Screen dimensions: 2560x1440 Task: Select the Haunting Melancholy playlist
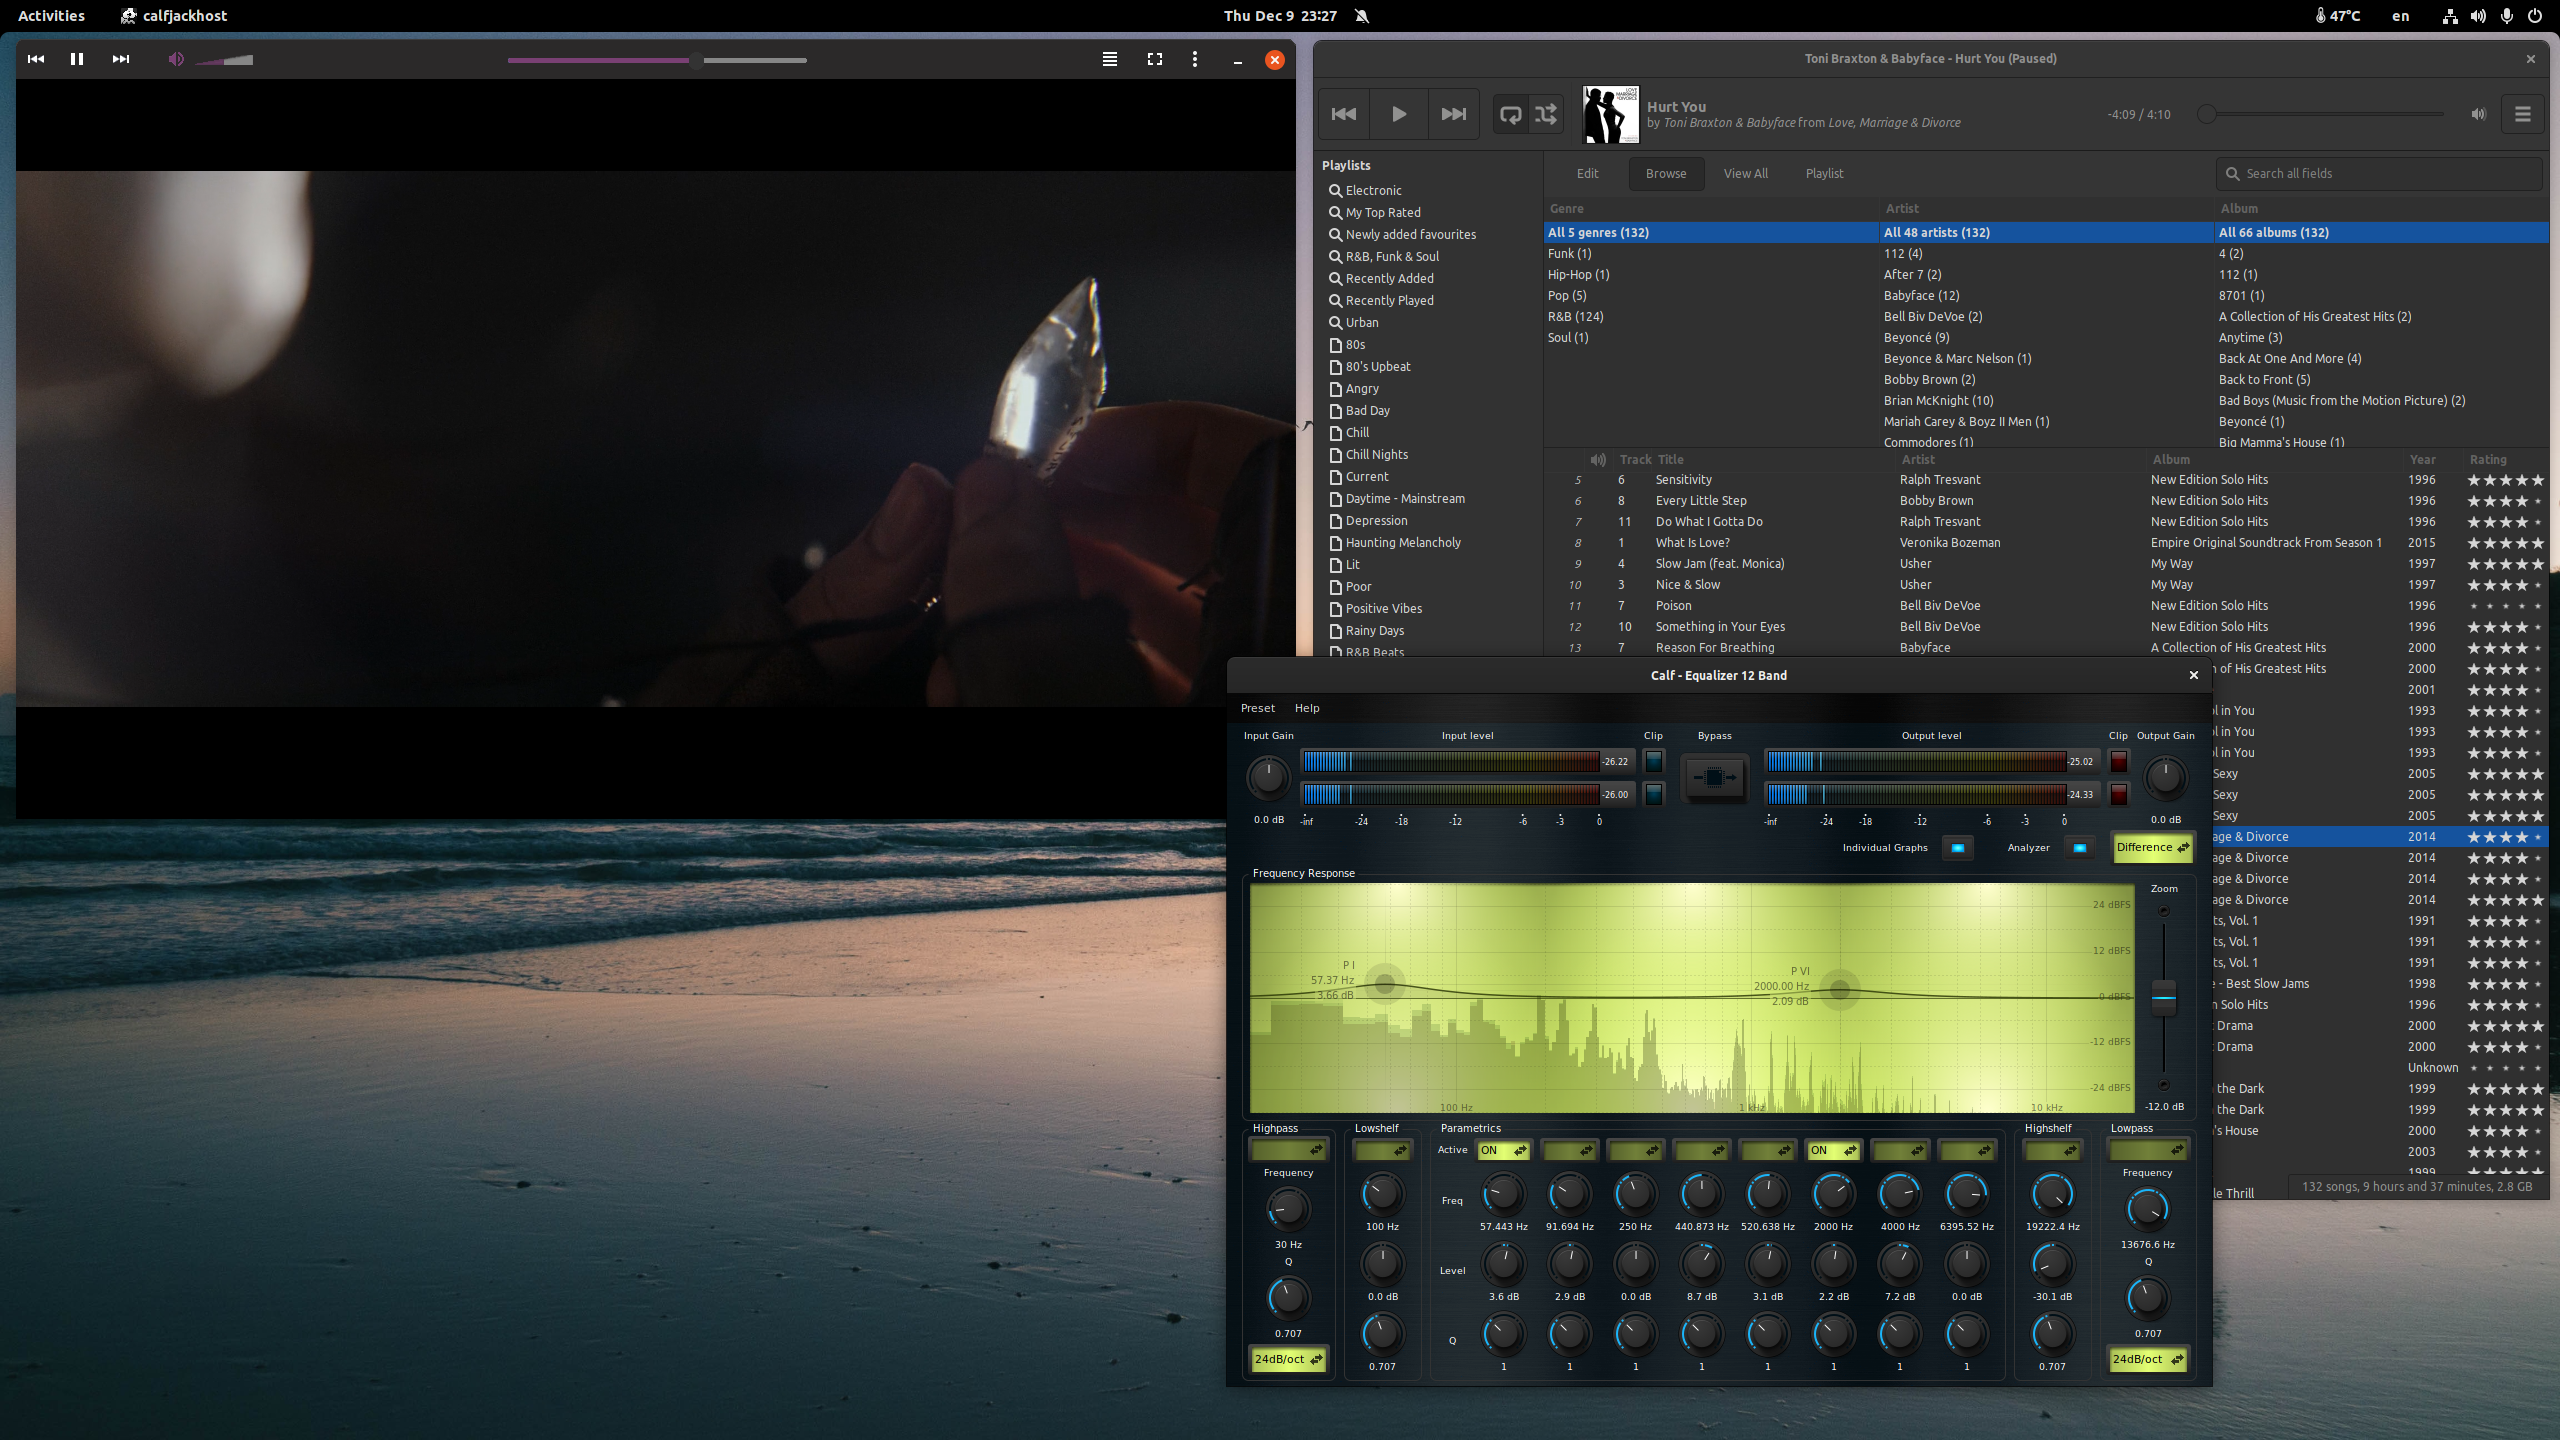click(1402, 542)
